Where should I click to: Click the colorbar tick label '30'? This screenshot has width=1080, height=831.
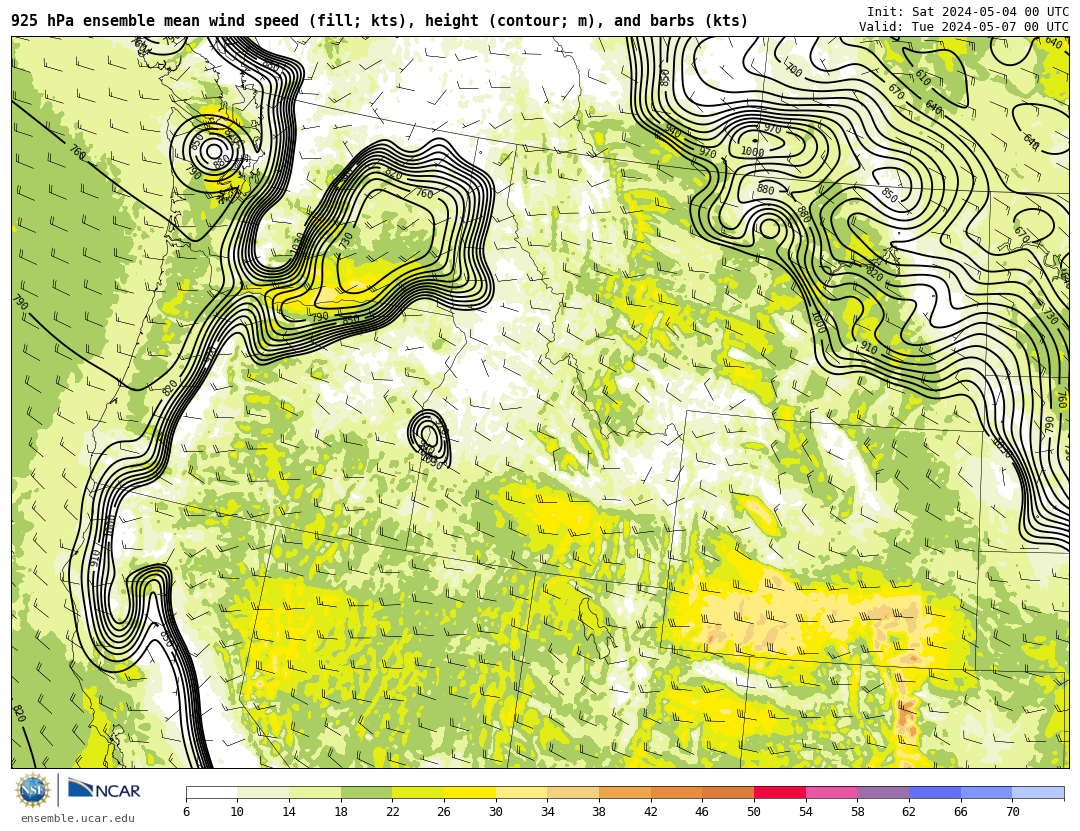[x=495, y=812]
